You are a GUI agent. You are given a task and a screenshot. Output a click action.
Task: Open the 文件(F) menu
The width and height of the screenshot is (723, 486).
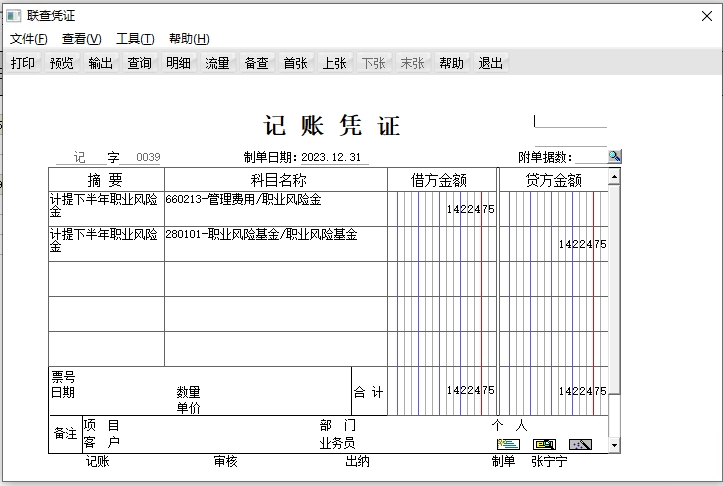coord(29,39)
